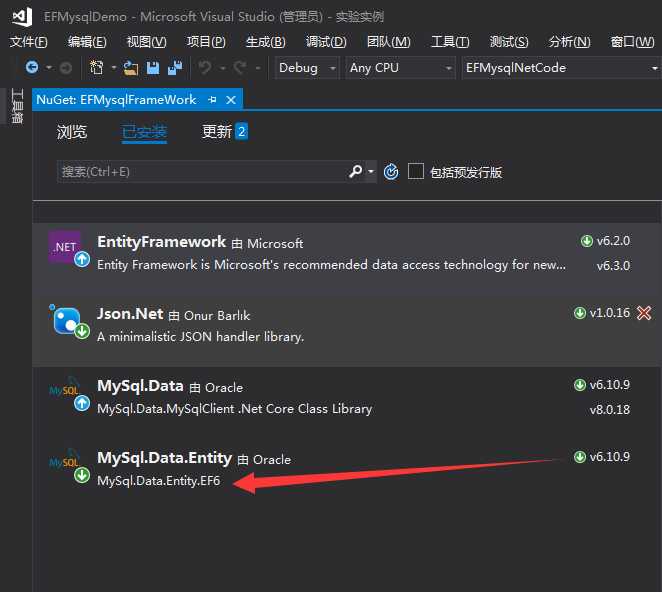The height and width of the screenshot is (592, 662).
Task: Close the NuGet EFMysqlFrameWork tab
Action: point(231,100)
